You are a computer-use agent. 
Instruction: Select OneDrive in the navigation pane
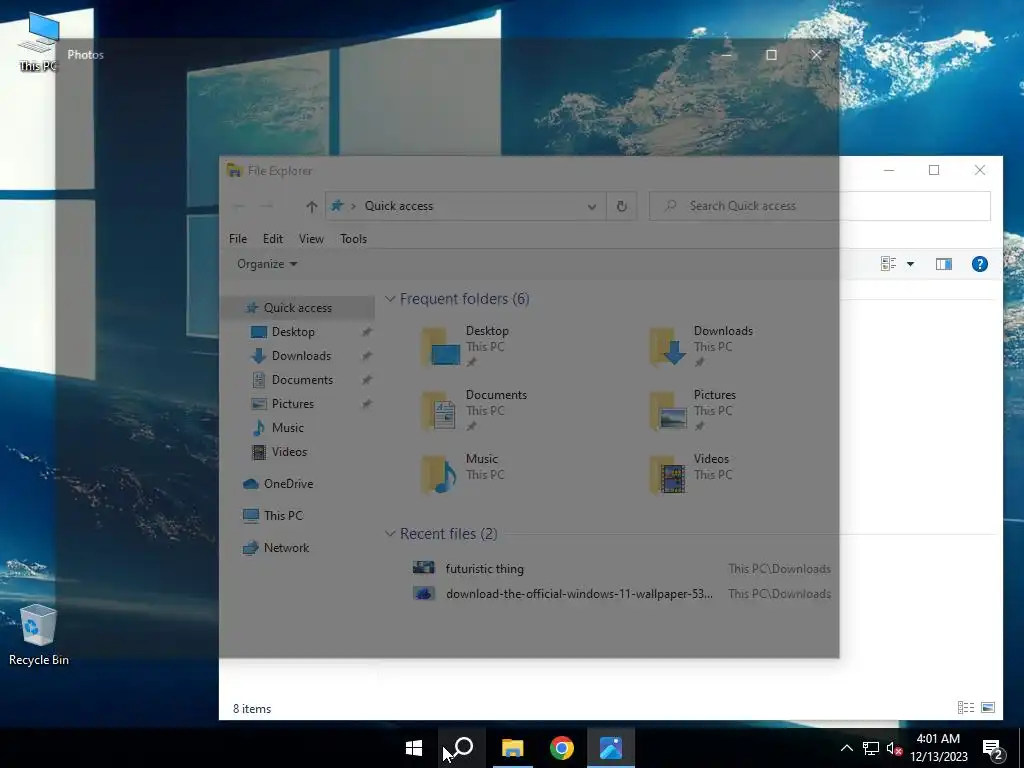[288, 484]
